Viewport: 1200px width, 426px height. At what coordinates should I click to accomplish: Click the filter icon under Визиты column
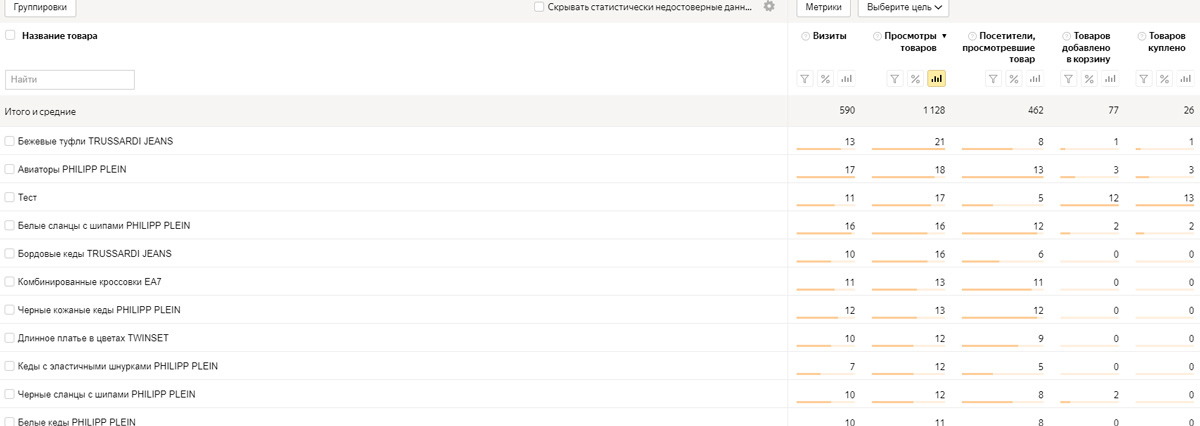(805, 79)
